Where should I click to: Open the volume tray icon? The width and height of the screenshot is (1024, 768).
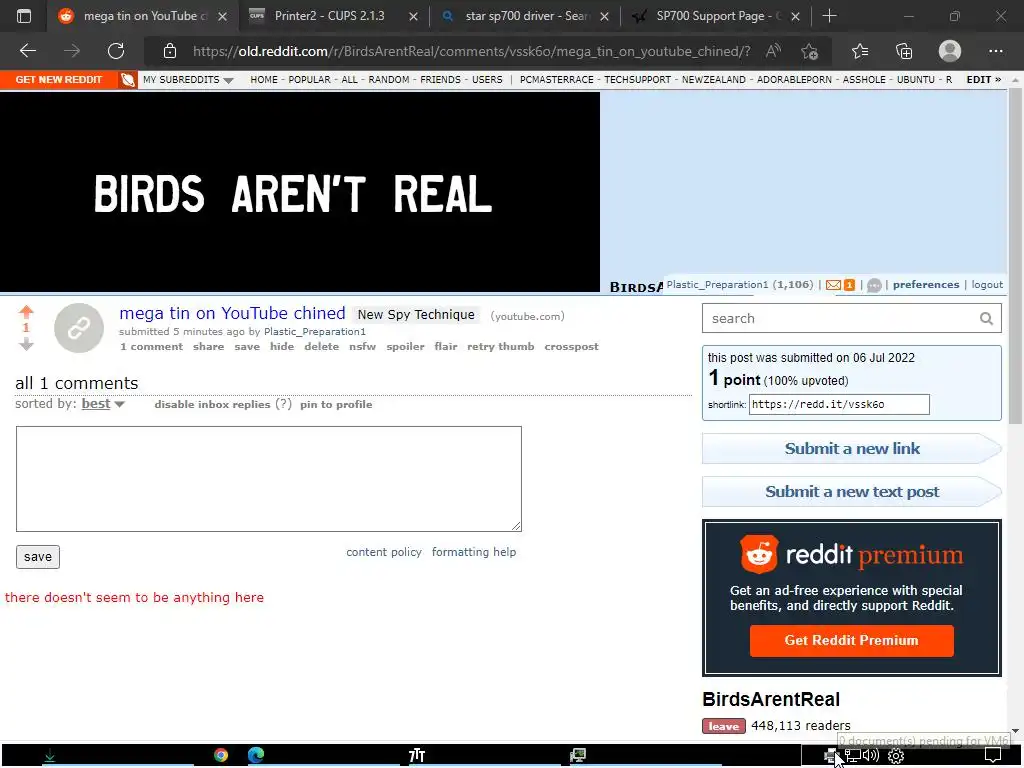tap(871, 756)
